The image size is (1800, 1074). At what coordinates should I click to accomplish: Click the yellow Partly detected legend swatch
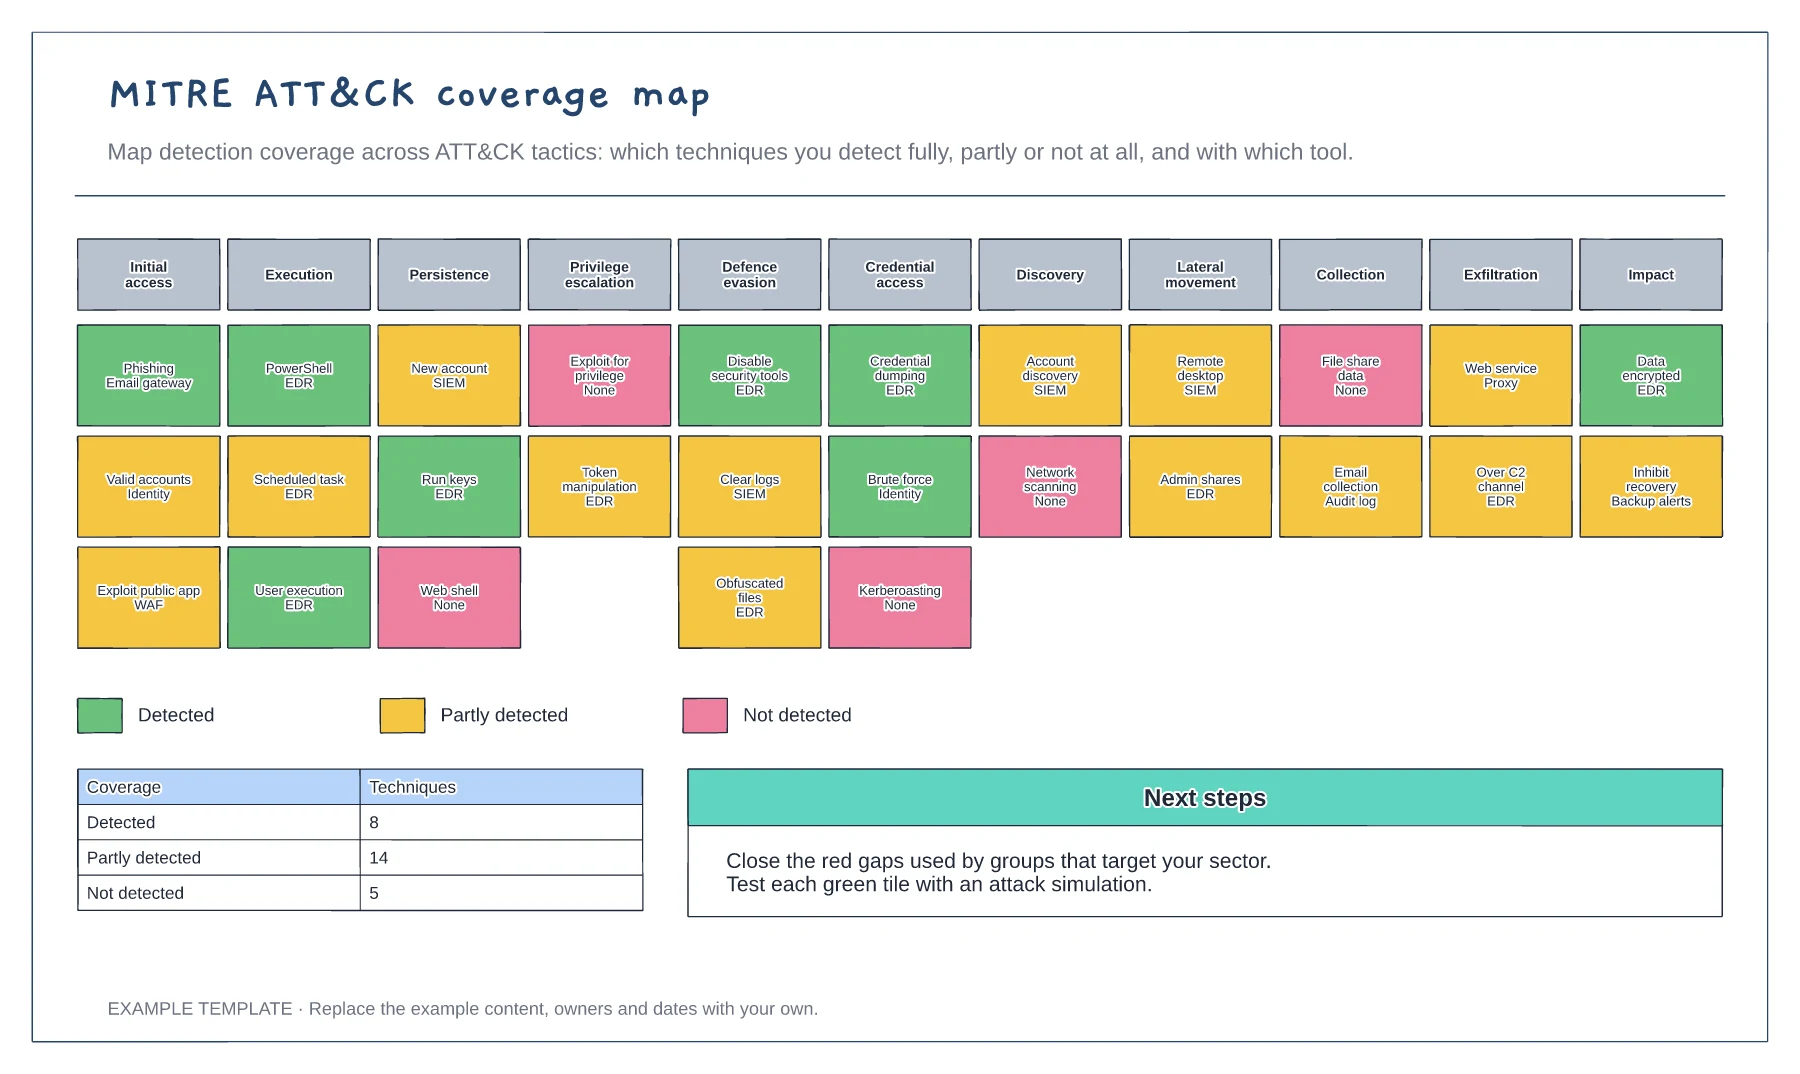402,715
